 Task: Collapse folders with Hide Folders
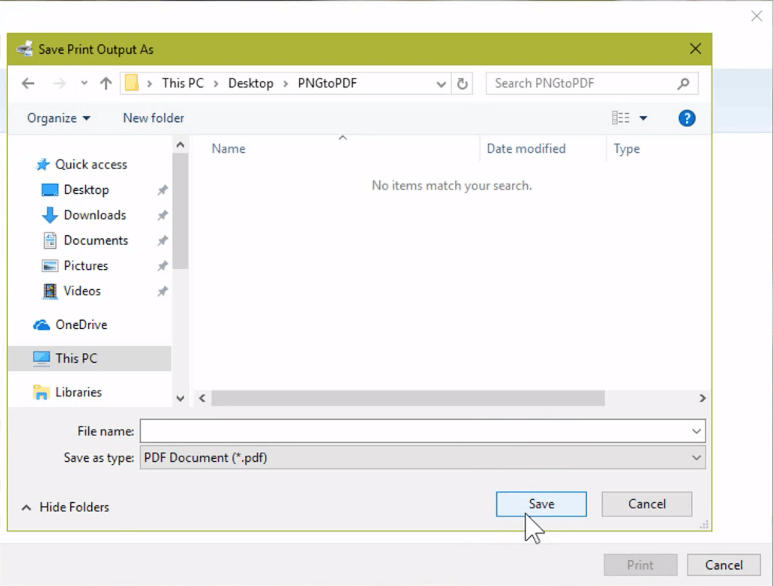(65, 507)
